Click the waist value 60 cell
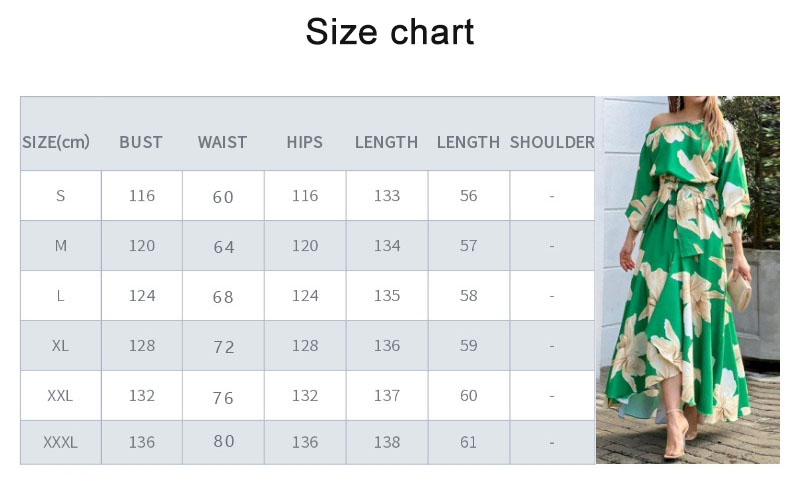Image resolution: width=800 pixels, height=483 pixels. 223,197
